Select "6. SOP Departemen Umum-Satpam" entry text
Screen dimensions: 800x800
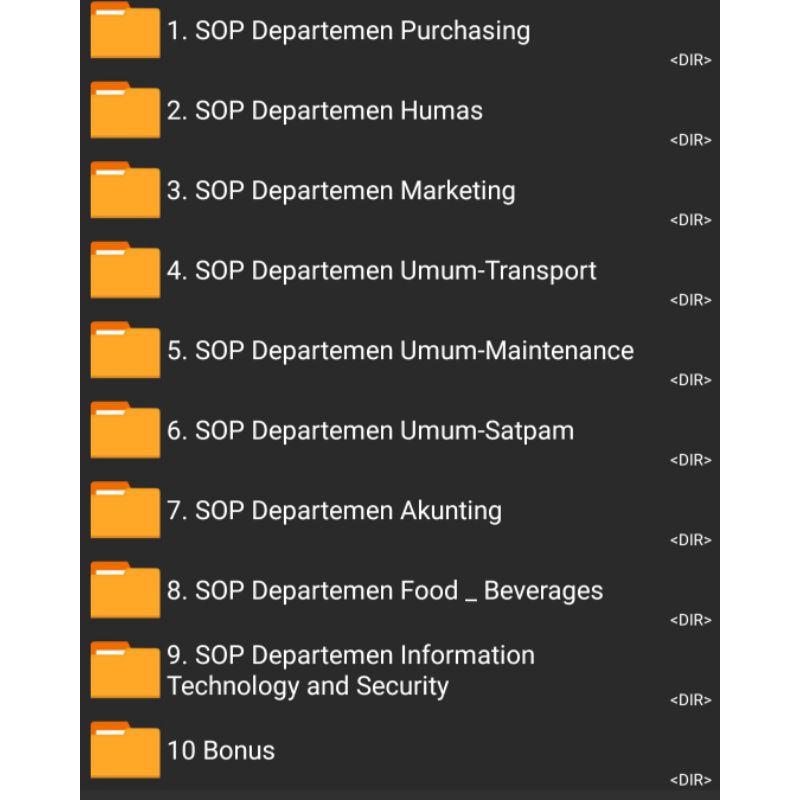point(370,431)
